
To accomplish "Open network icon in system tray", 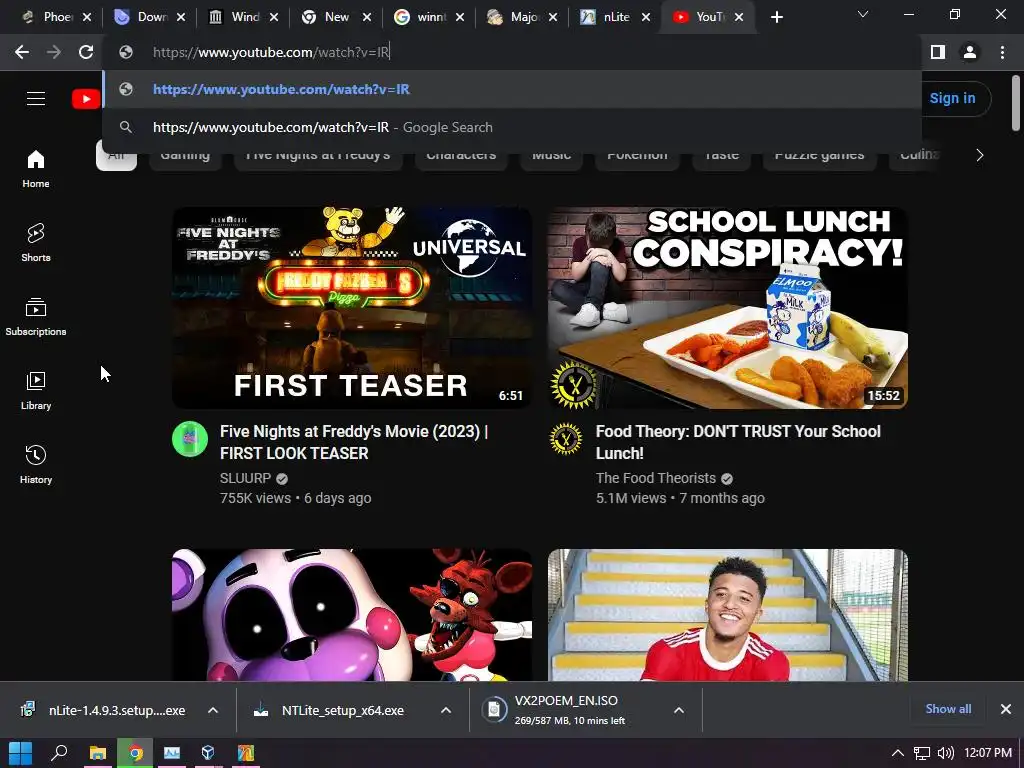I will (x=921, y=753).
